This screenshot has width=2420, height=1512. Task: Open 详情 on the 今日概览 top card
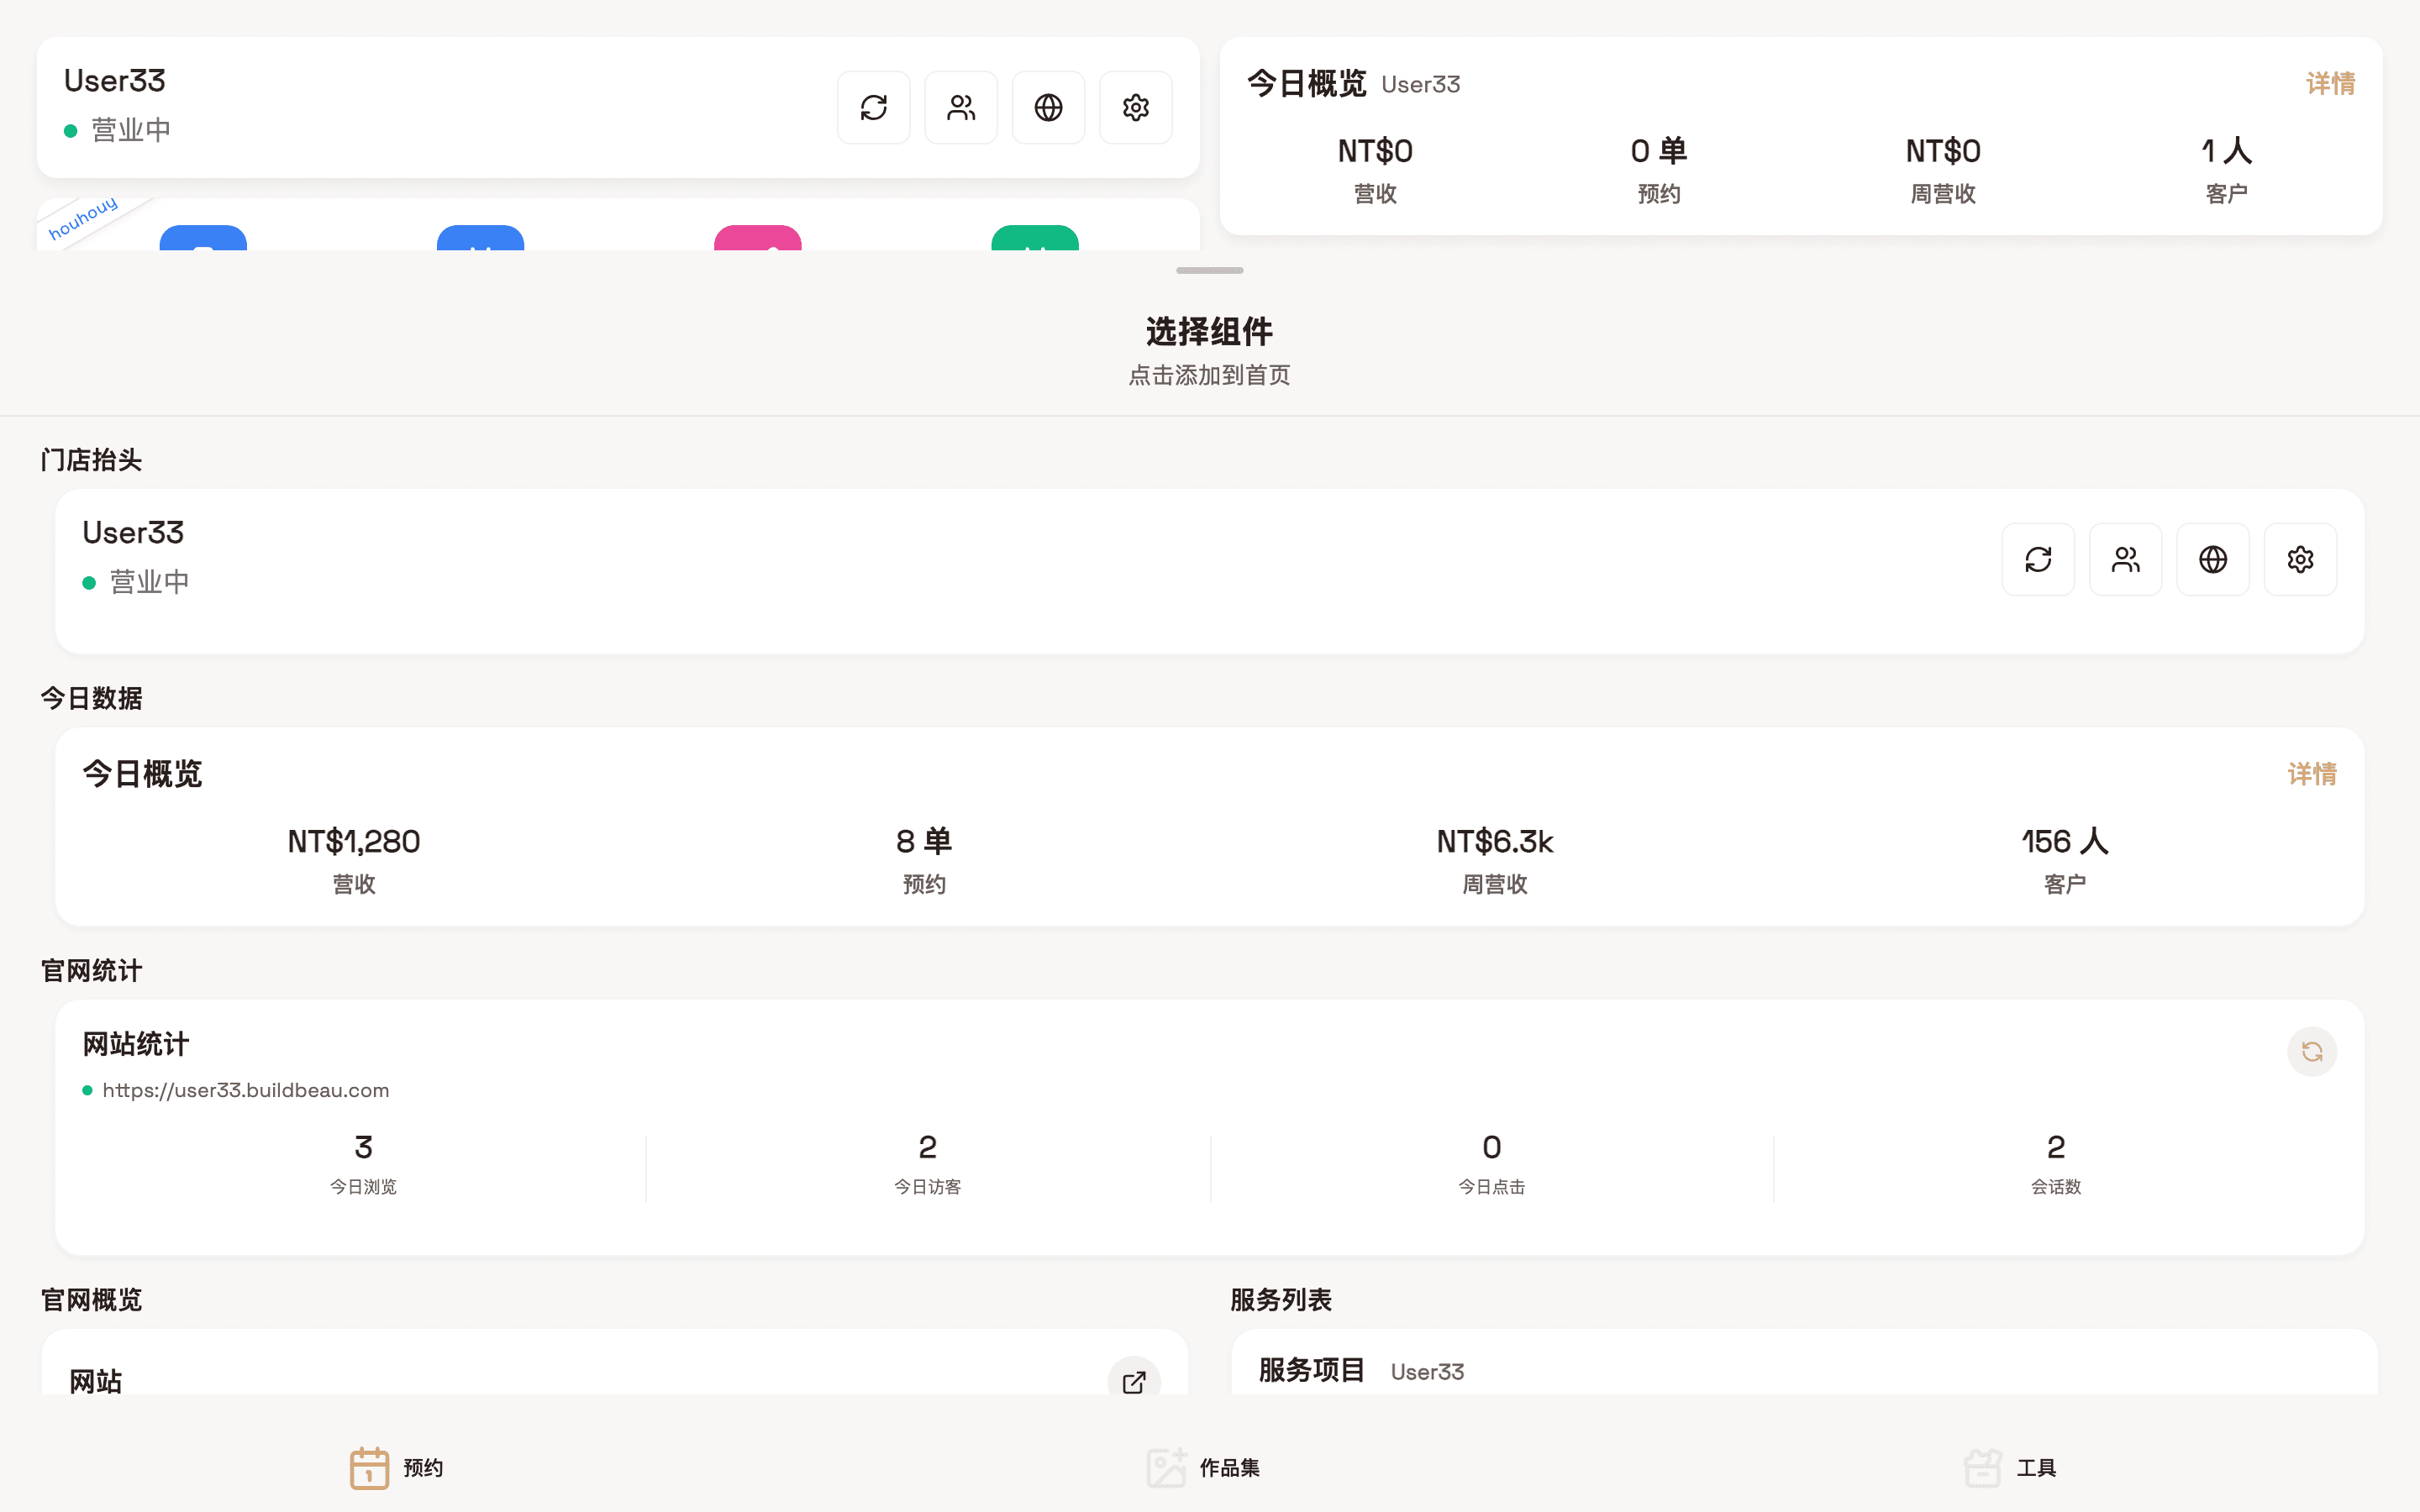[x=2330, y=84]
